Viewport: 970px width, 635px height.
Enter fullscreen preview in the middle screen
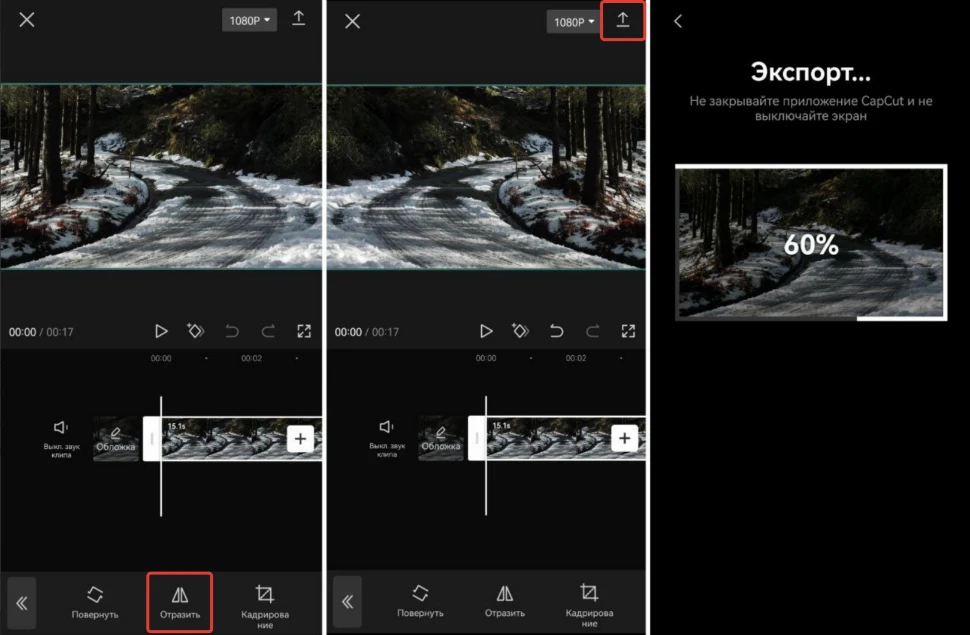628,331
